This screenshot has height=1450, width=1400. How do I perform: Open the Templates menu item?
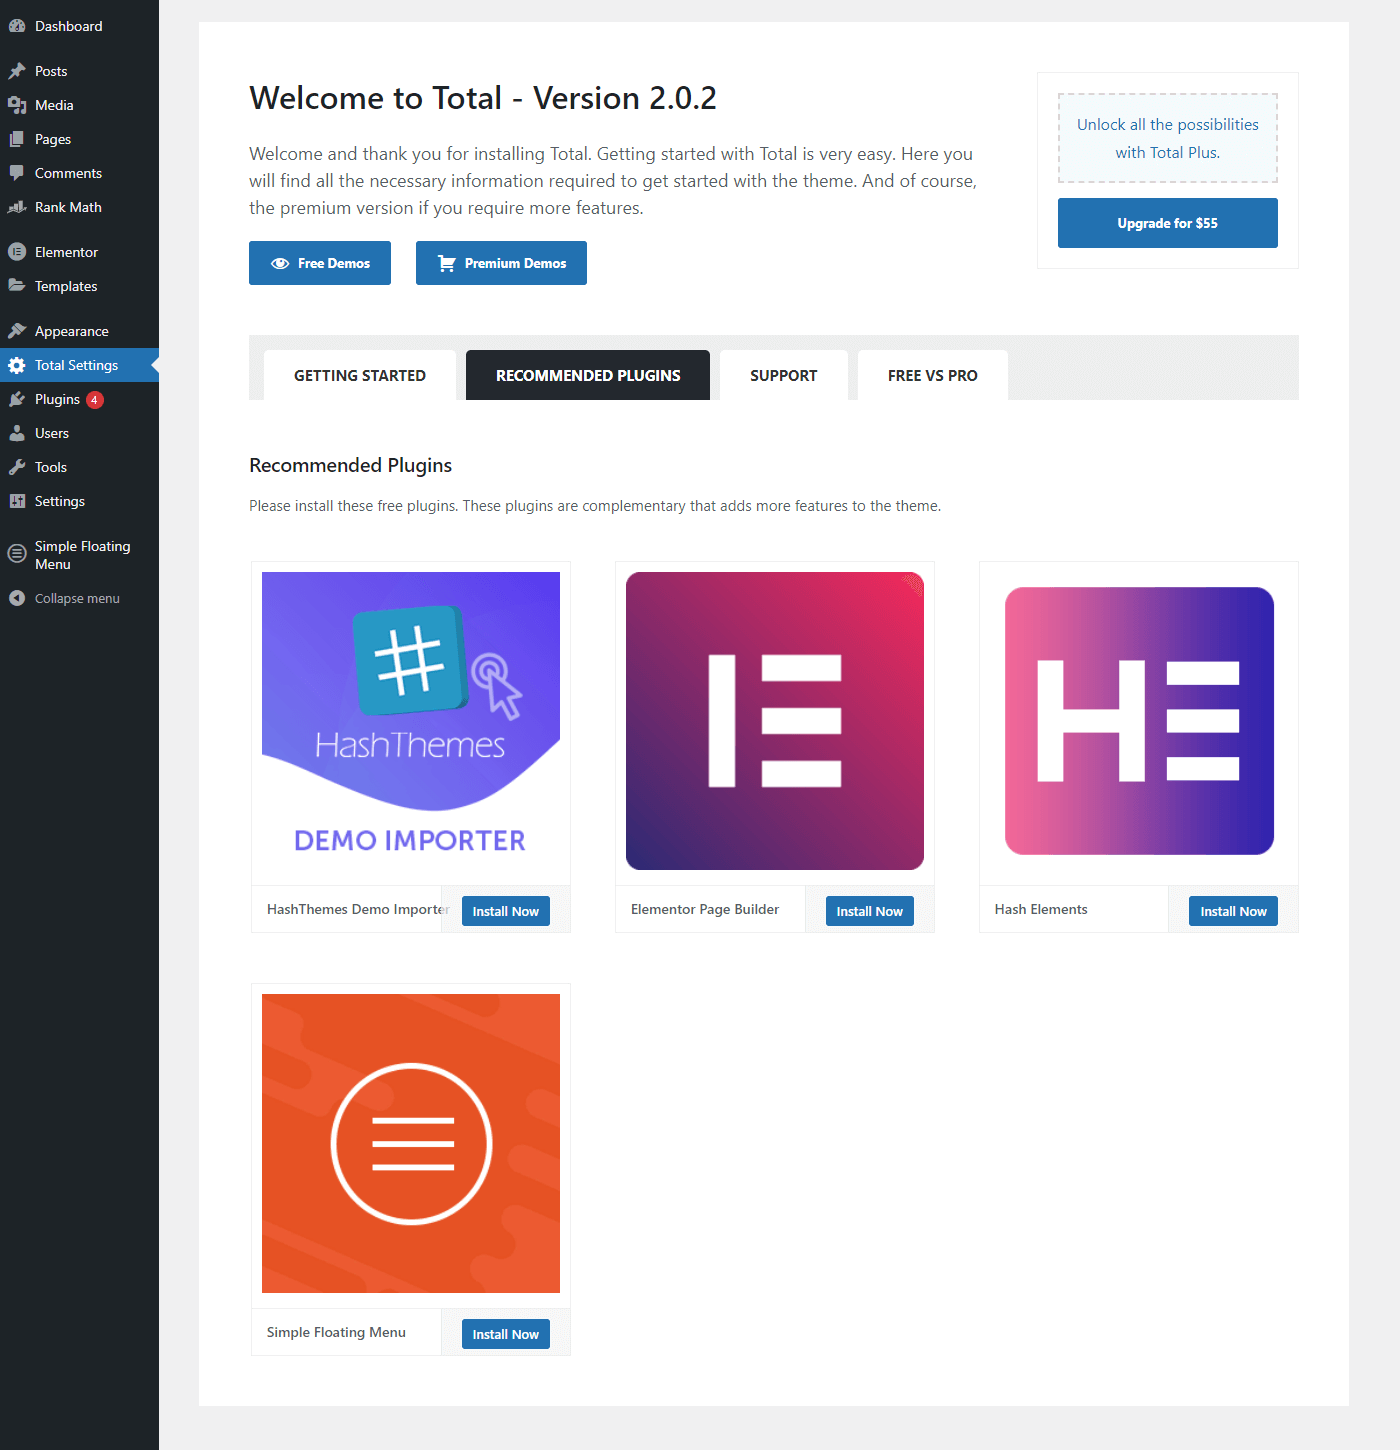(x=79, y=286)
